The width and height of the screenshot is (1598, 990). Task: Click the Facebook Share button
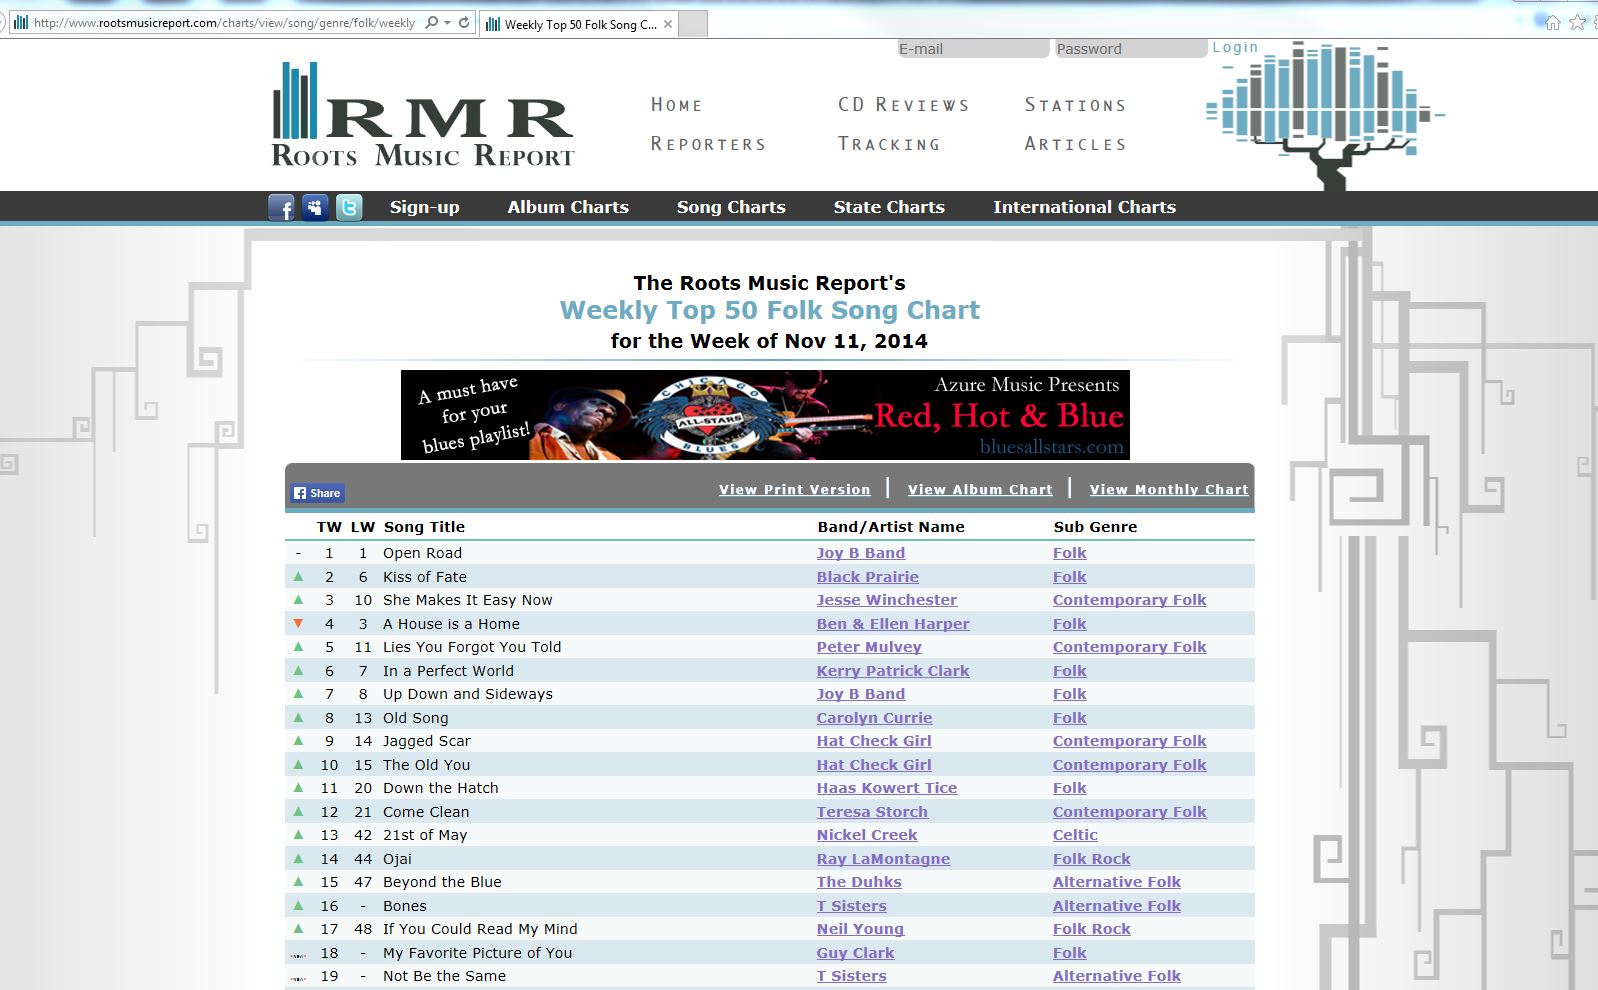(x=318, y=493)
